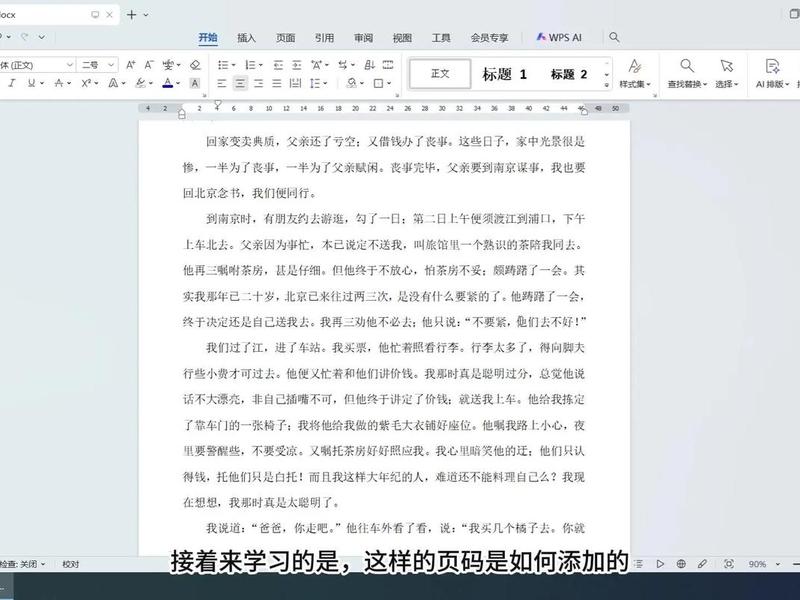Screen dimensions: 800x600
Task: Expand the bulleted list dropdown arrow
Action: 234,65
